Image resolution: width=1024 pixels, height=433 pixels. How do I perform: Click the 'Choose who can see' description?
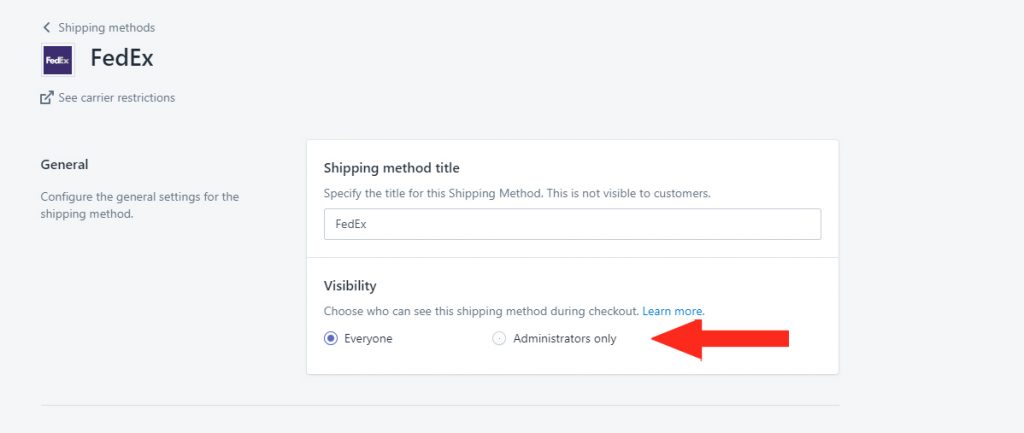481,312
